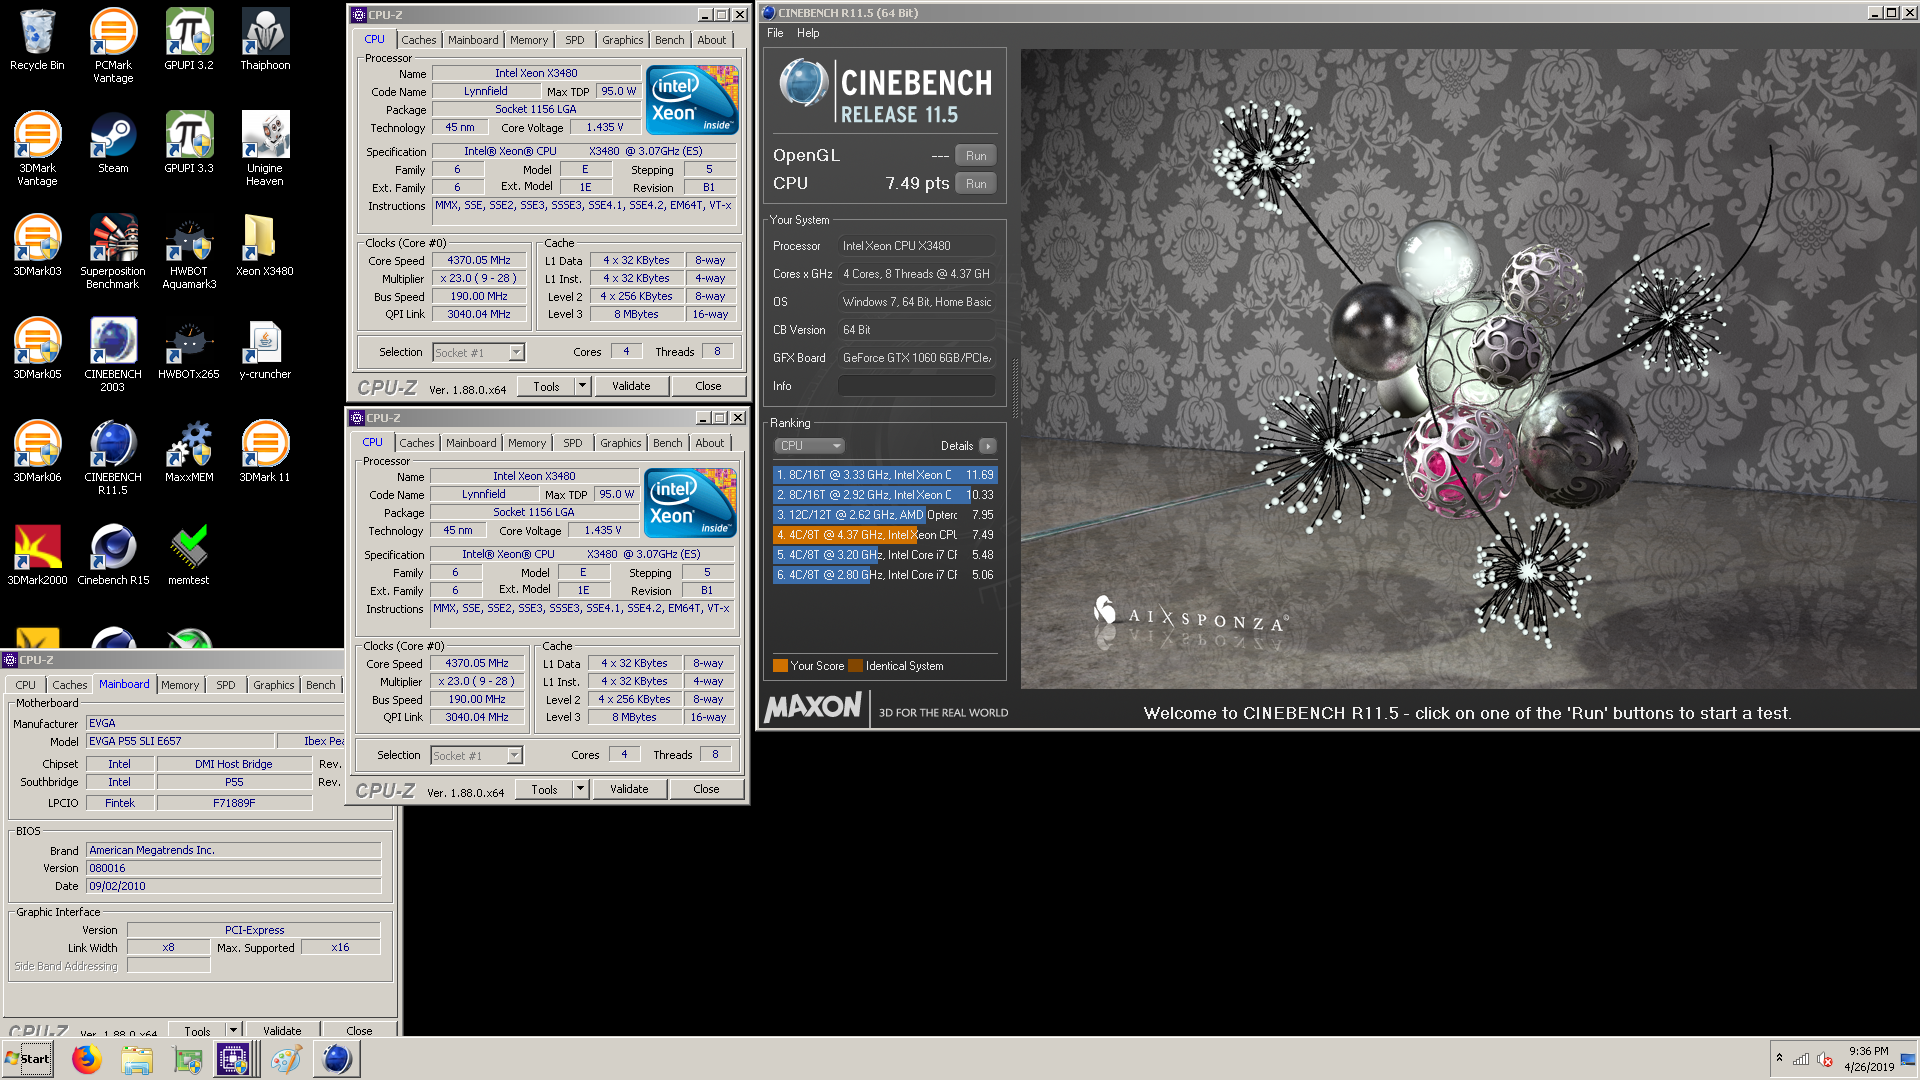The height and width of the screenshot is (1080, 1920).
Task: Launch MaxxMEM desktop icon
Action: [189, 452]
